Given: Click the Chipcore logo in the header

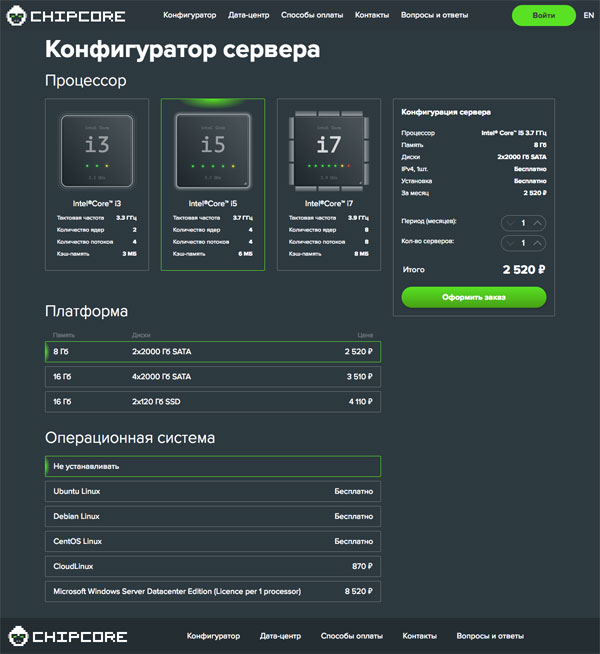Looking at the screenshot, I should tap(66, 16).
